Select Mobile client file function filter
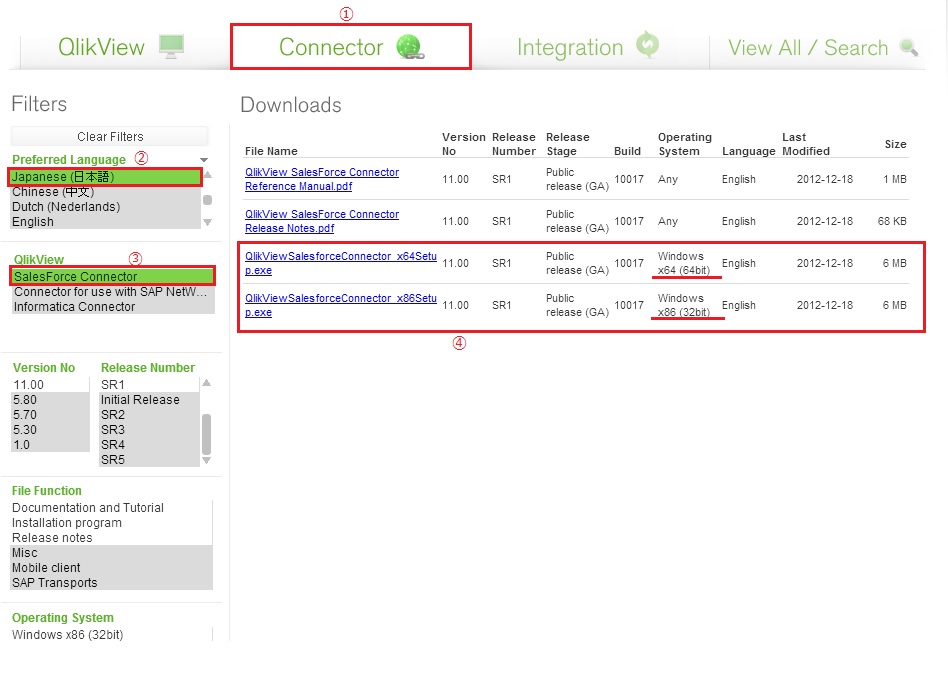Image resolution: width=948 pixels, height=686 pixels. (112, 568)
